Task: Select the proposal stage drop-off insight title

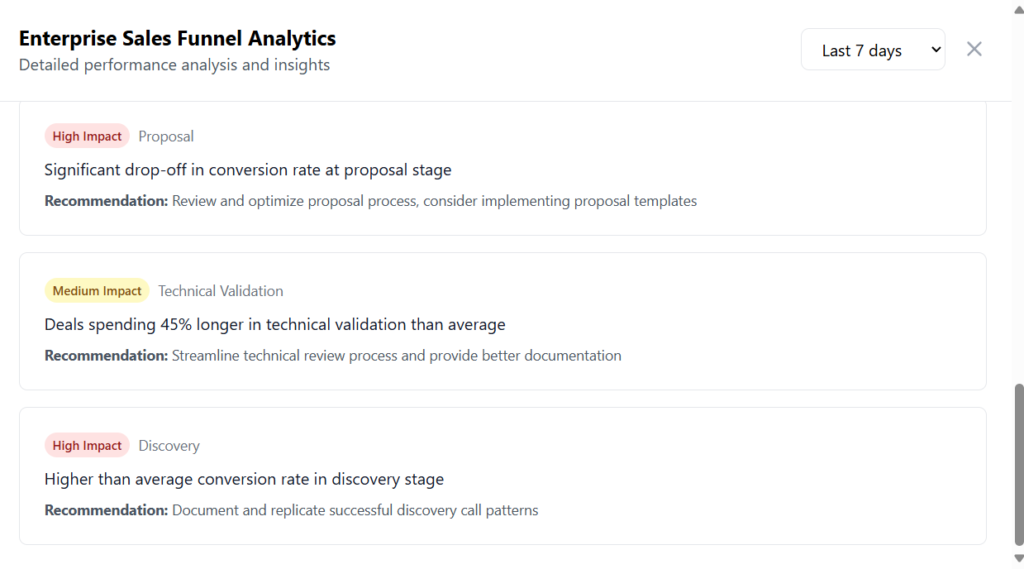Action: (x=248, y=170)
